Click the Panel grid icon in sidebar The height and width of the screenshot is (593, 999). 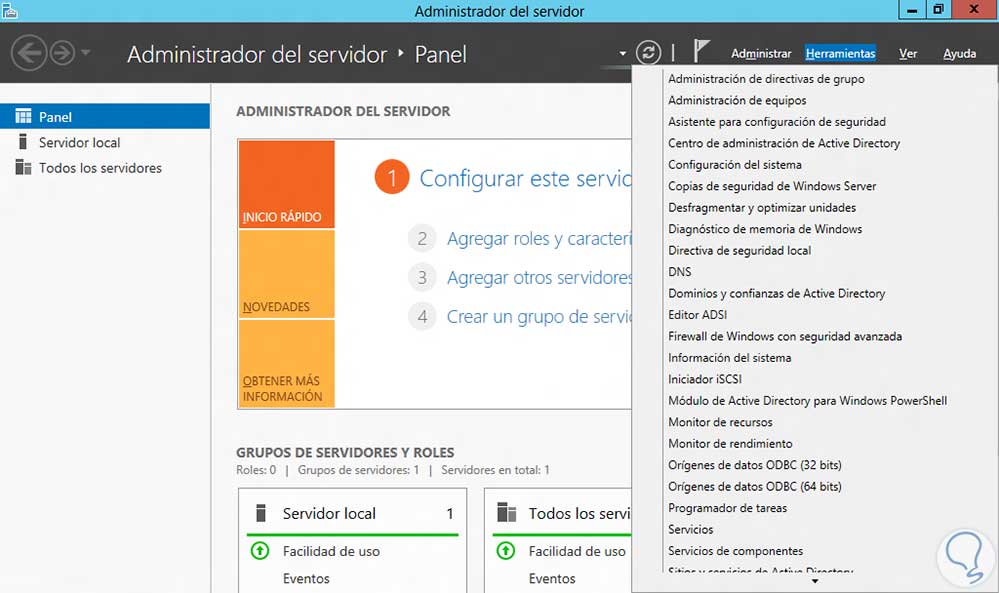click(x=24, y=116)
